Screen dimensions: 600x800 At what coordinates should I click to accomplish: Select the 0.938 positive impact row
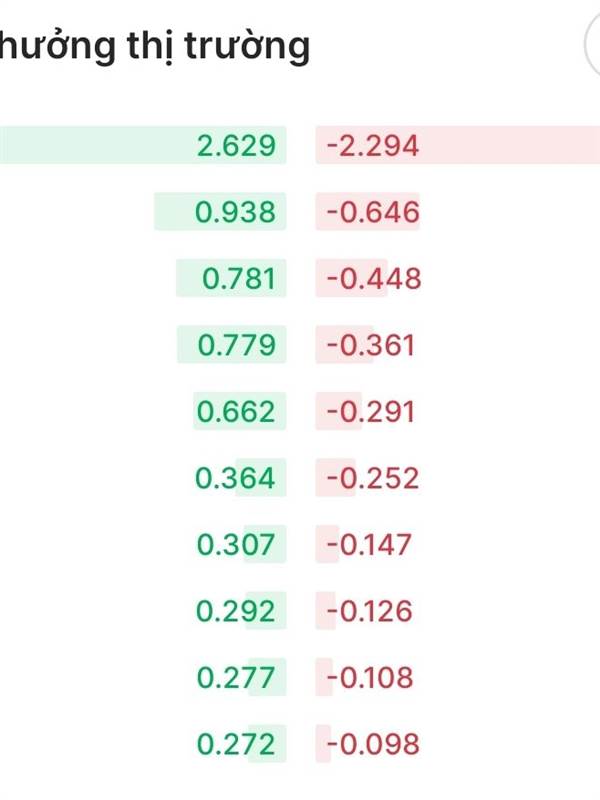coord(220,211)
